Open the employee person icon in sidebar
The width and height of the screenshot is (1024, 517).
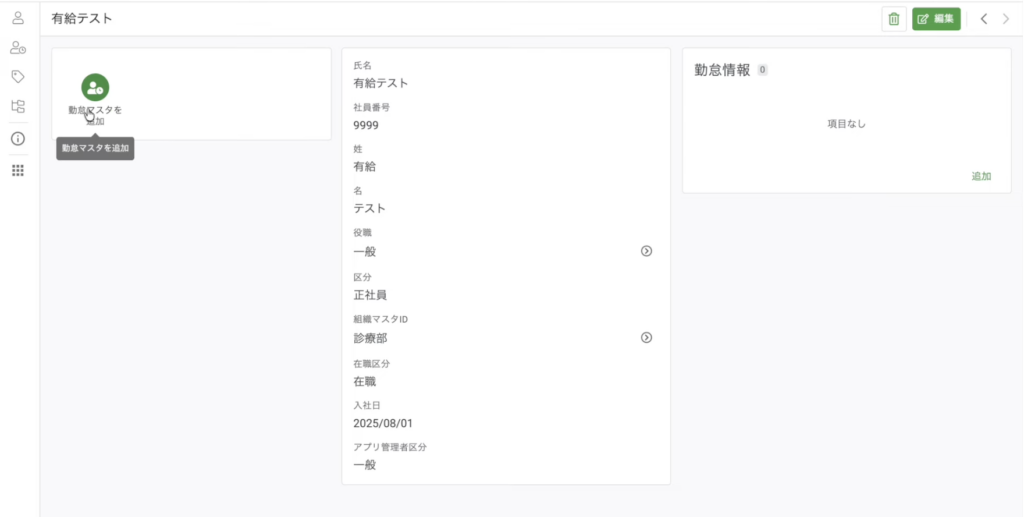(18, 17)
